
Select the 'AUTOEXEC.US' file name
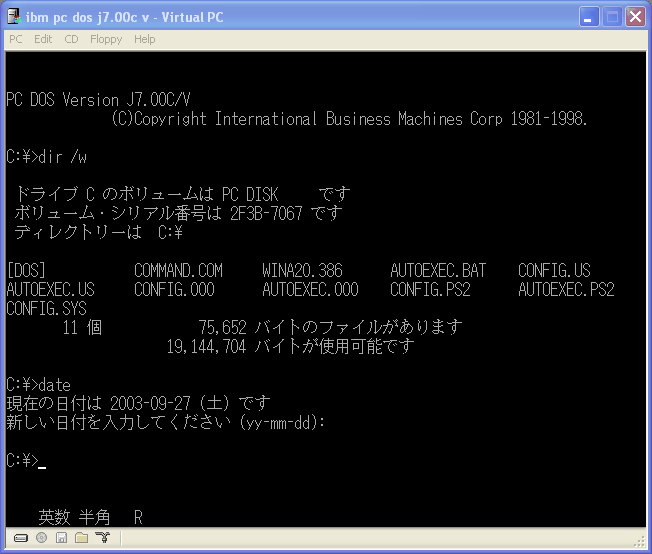(x=51, y=289)
